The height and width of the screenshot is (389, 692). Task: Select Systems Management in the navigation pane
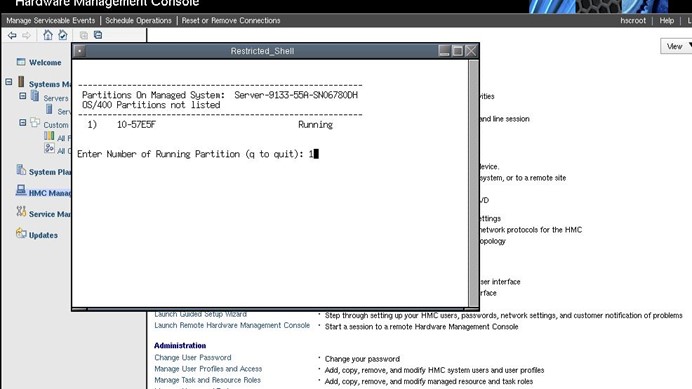(50, 84)
